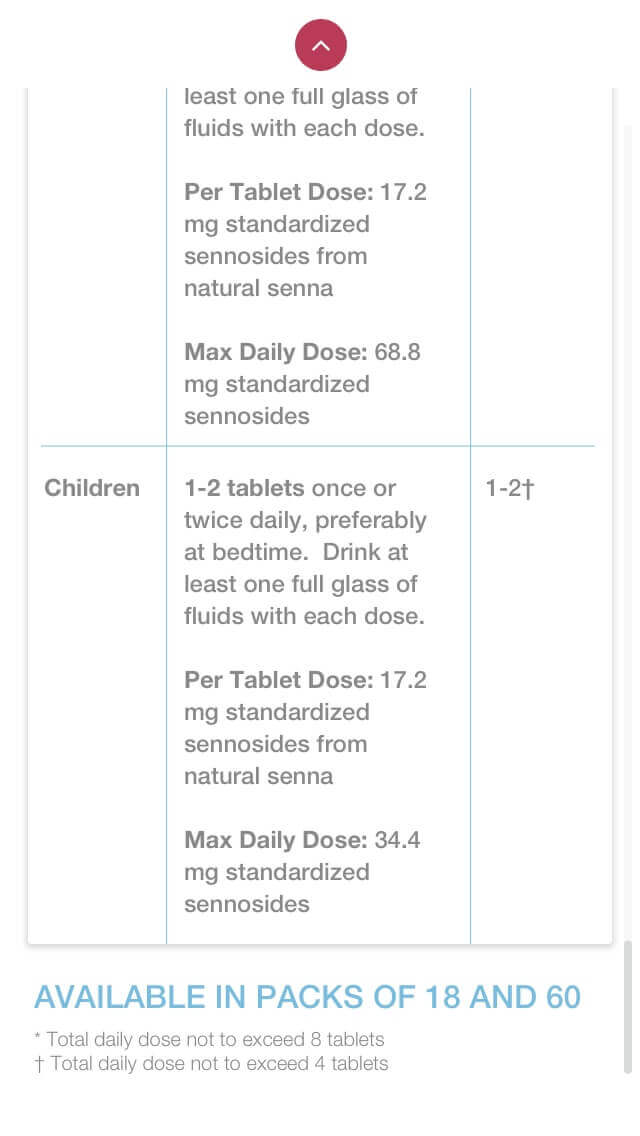Click the red scroll-to-top chevron button
Viewport: 640px width, 1136px height.
coord(320,45)
